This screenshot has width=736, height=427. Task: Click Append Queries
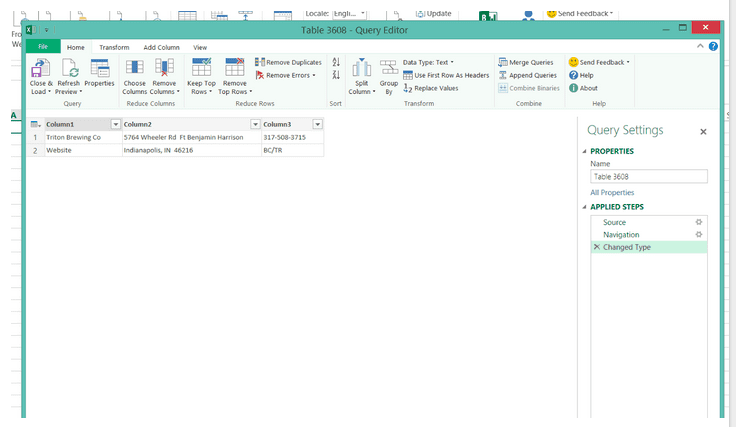[528, 75]
